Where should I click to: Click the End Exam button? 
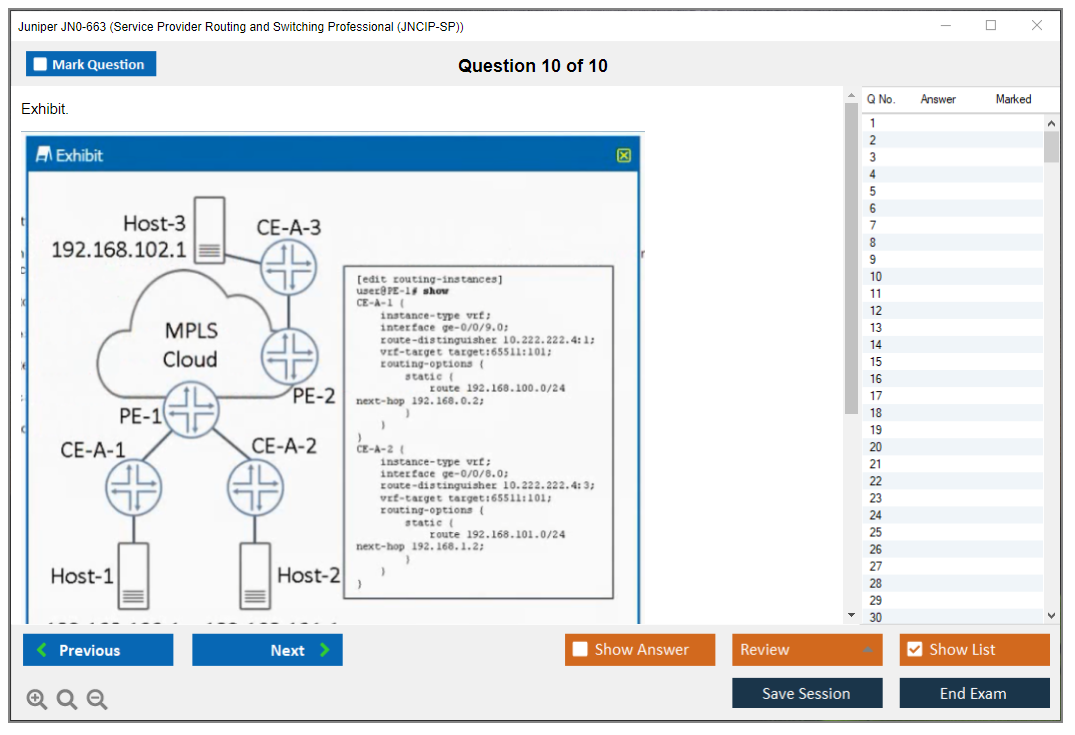pos(974,693)
